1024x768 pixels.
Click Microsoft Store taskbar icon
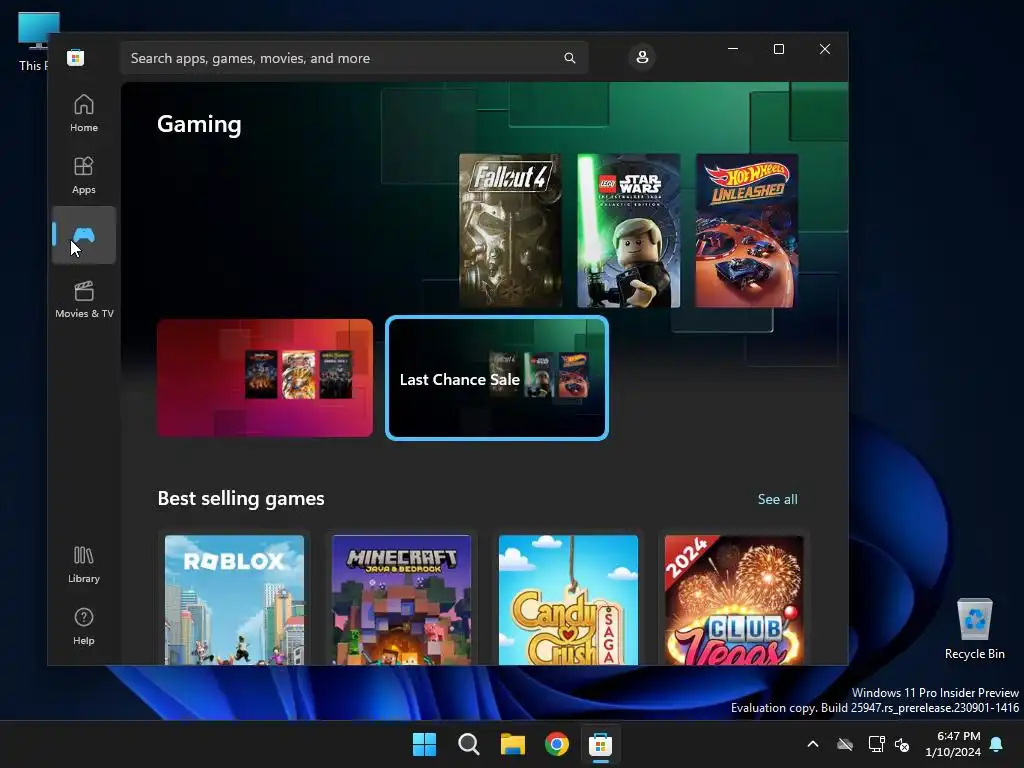[600, 744]
